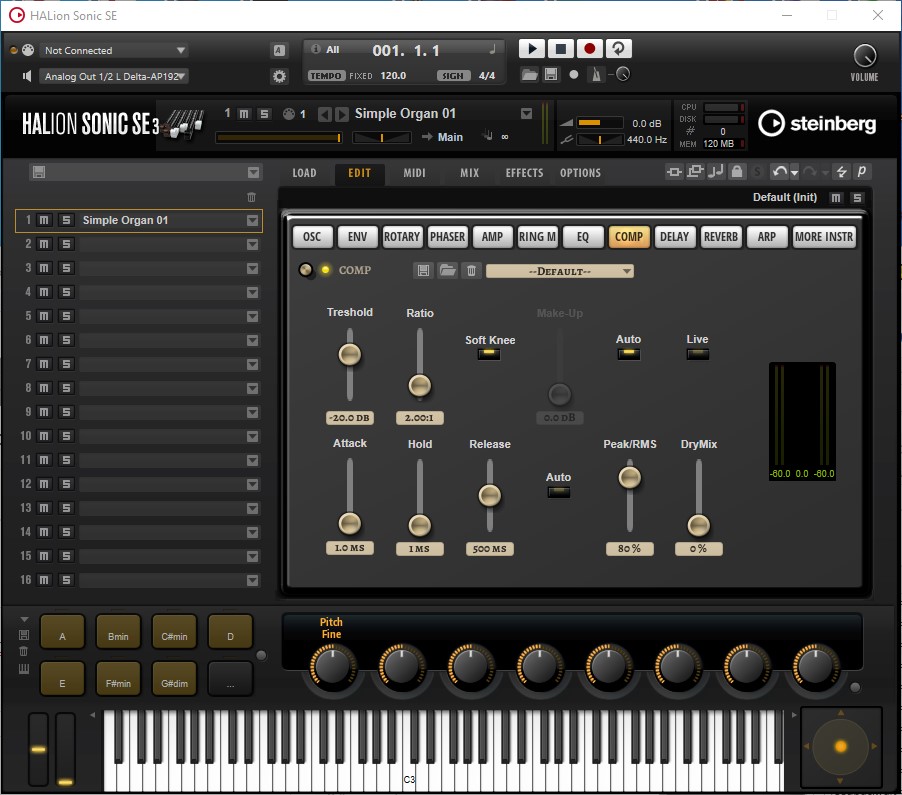Open the Not Connected MIDI input dropdown
Screen dimensions: 902x795
point(114,51)
